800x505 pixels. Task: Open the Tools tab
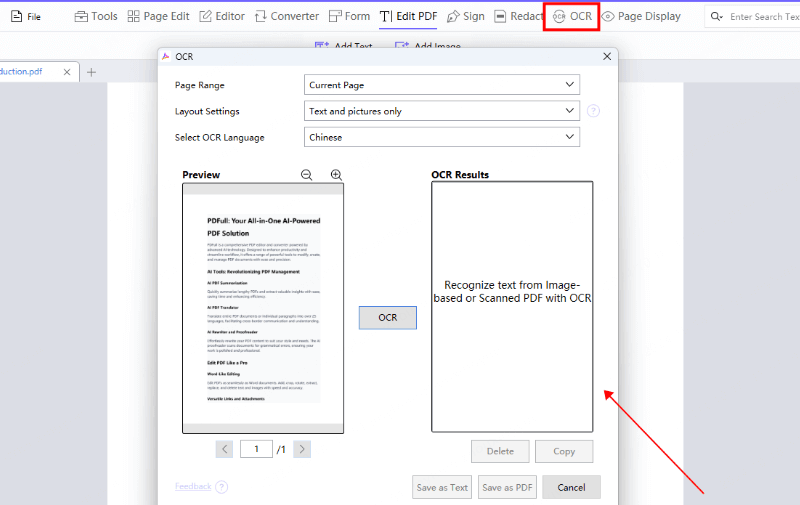(x=96, y=16)
